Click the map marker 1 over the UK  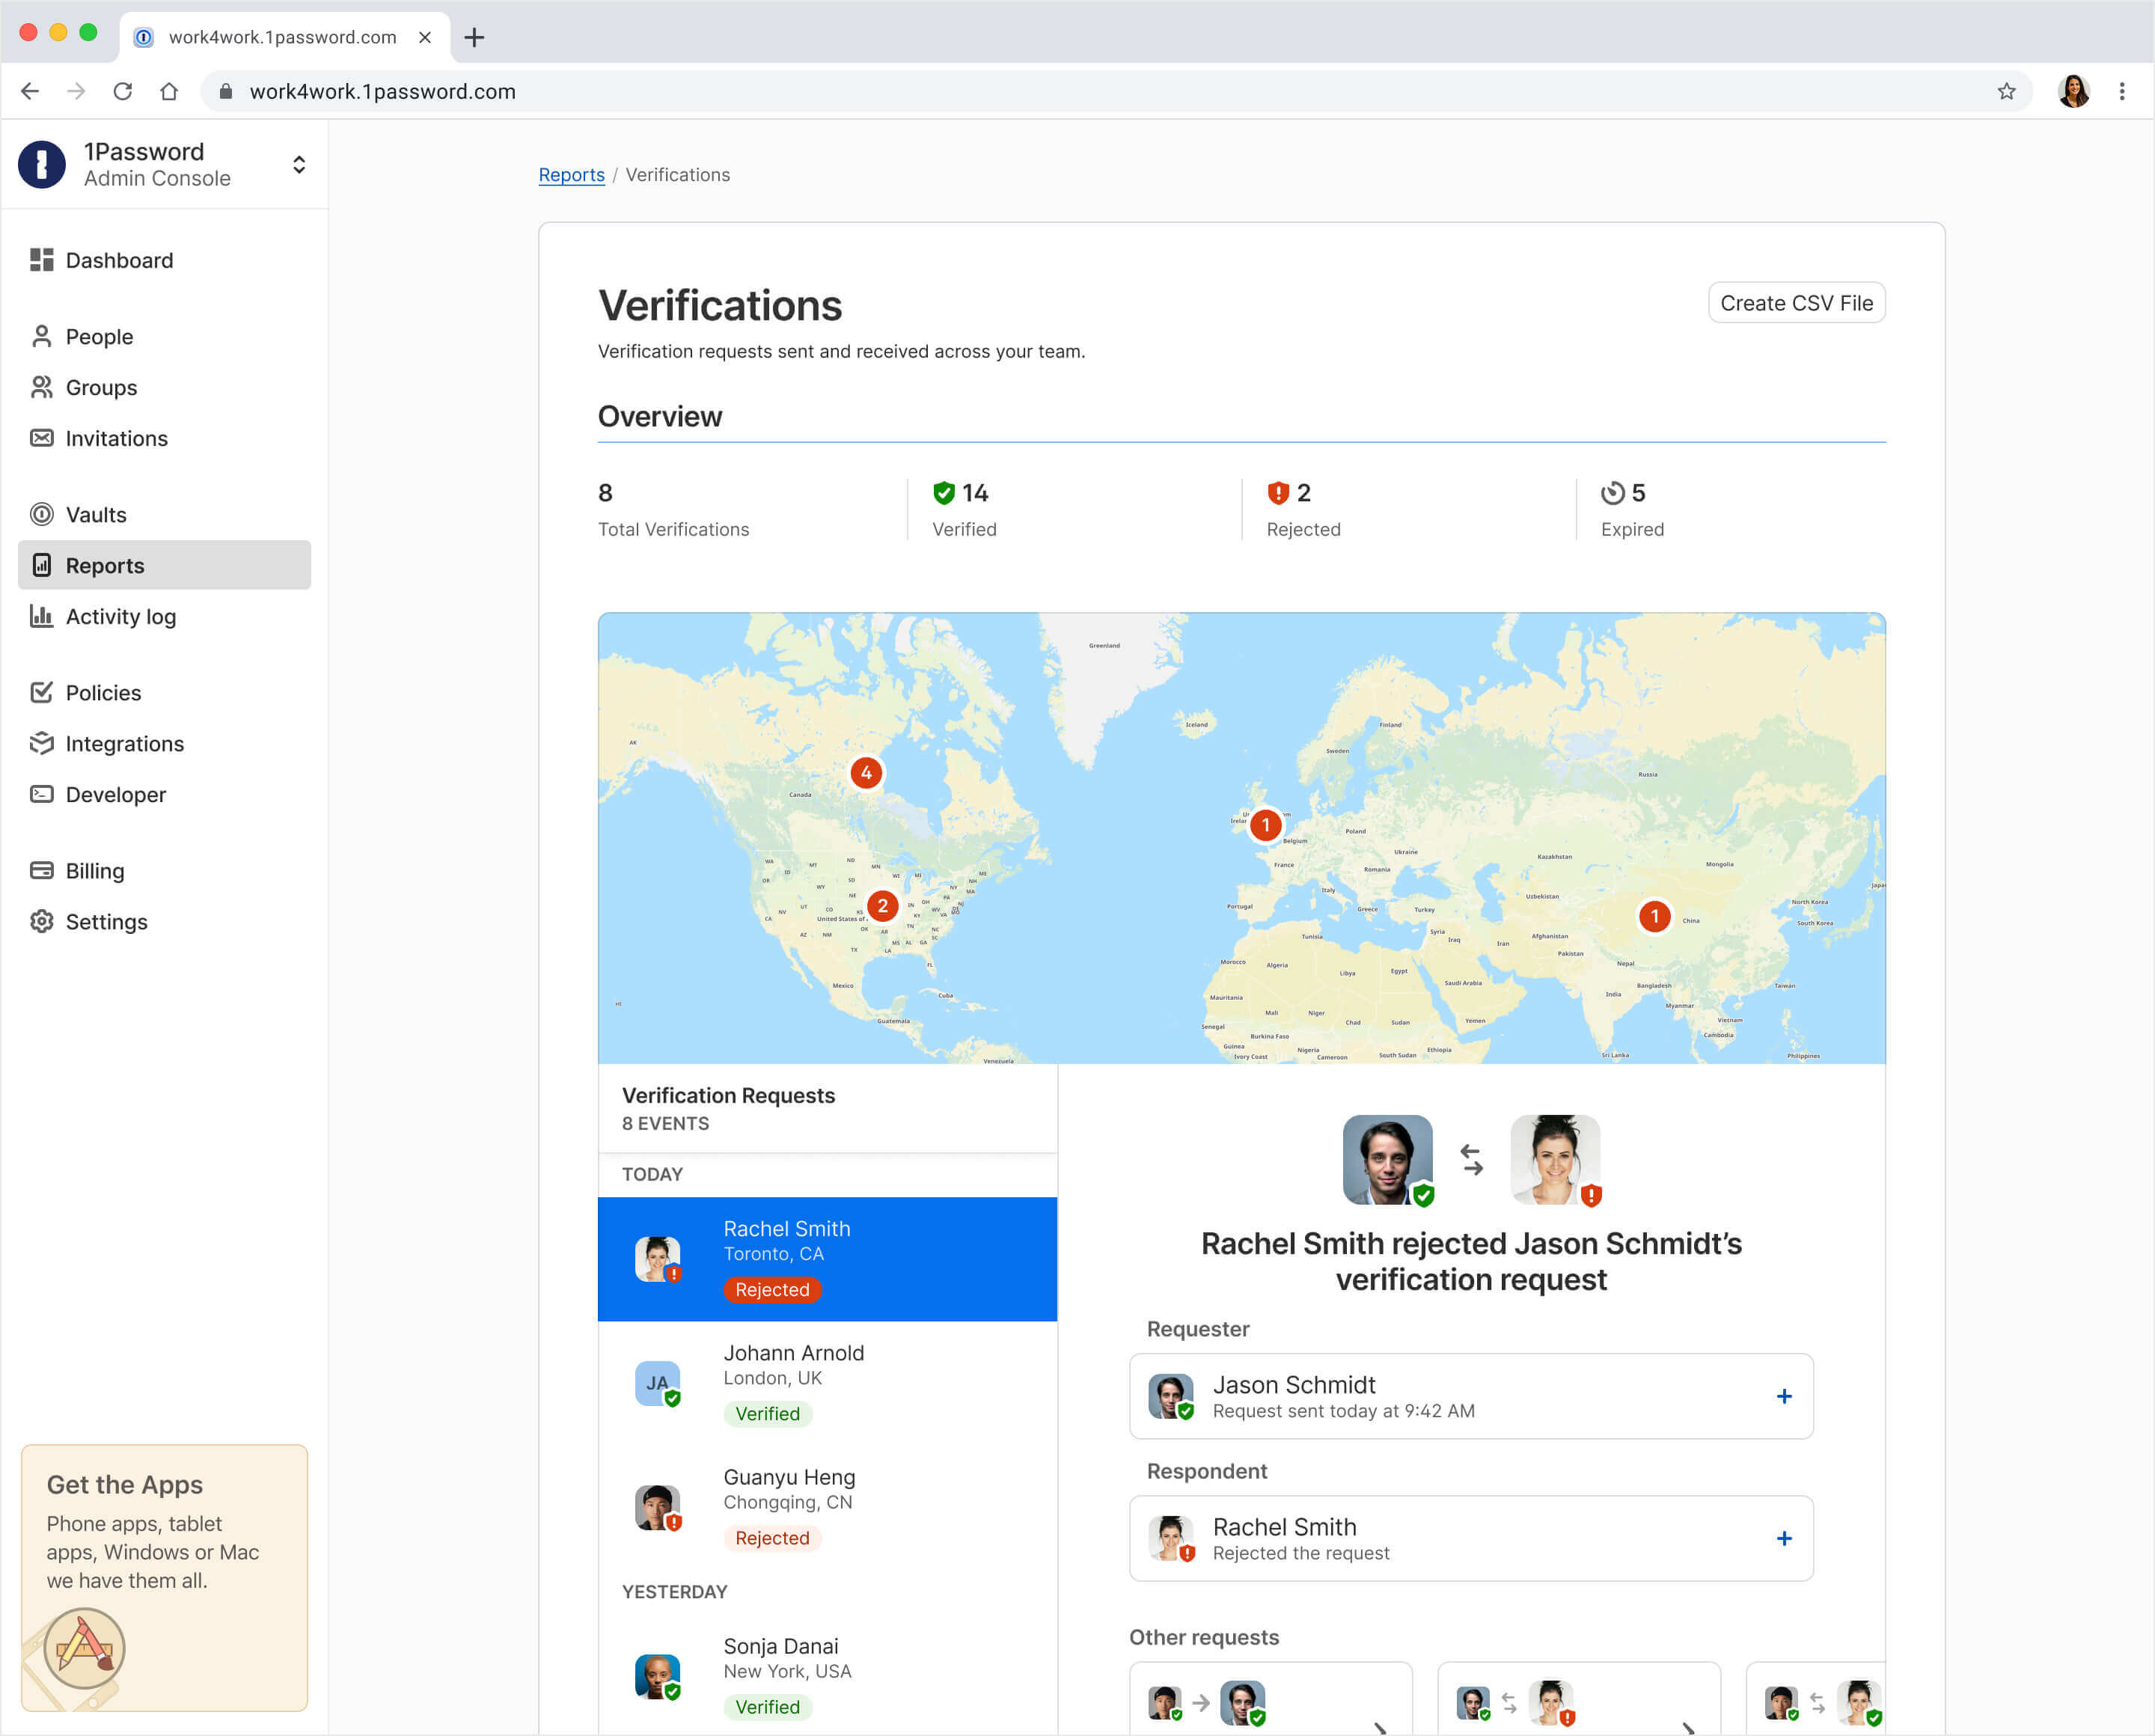[x=1265, y=825]
